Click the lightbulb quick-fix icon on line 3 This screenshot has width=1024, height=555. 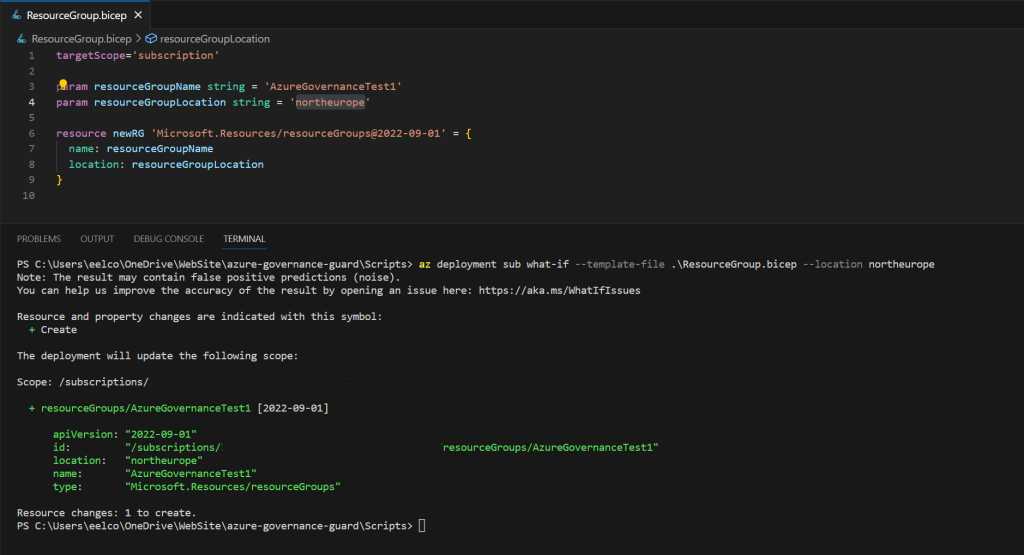click(x=63, y=84)
